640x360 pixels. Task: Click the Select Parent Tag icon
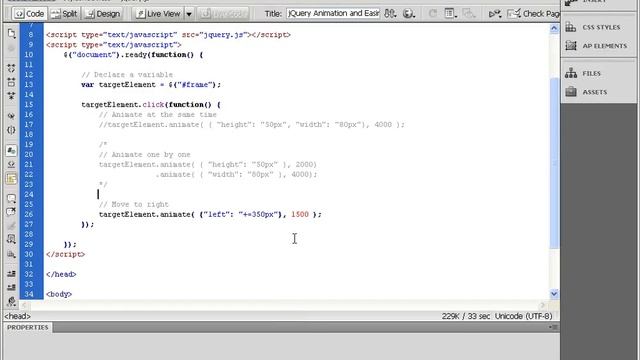pyautogui.click(x=11, y=116)
